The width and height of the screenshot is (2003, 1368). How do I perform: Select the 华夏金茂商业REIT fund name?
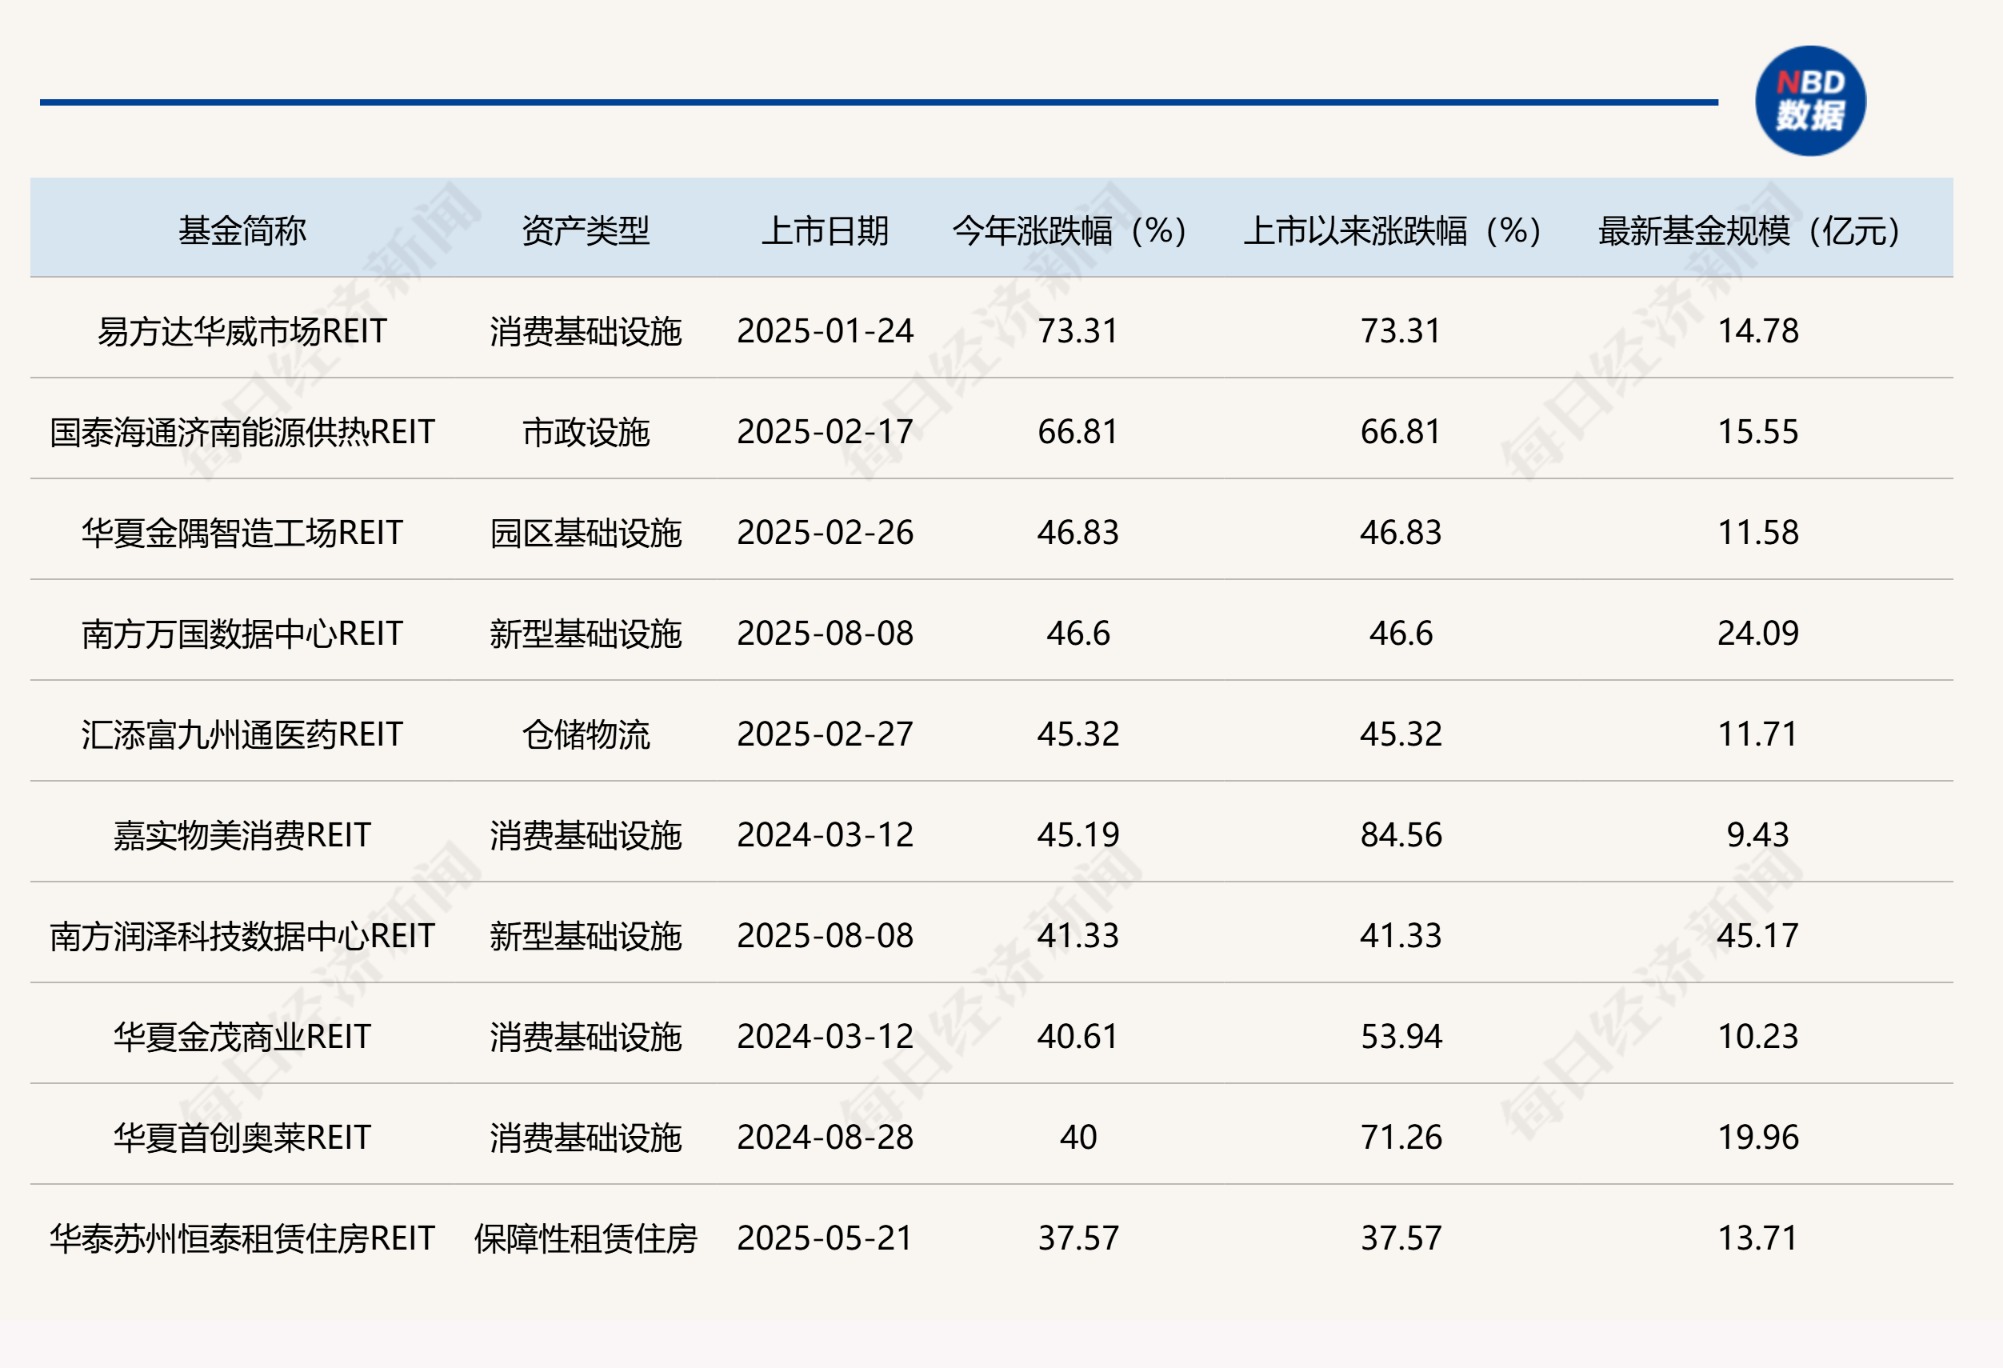(242, 1037)
